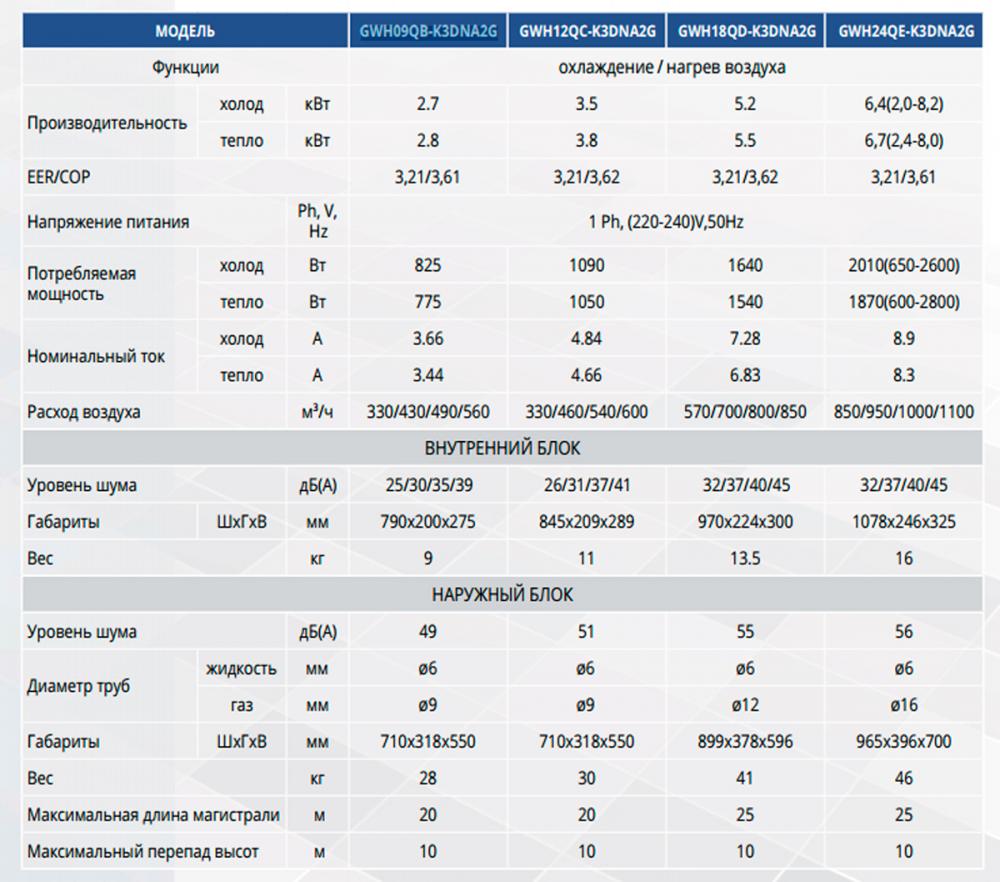This screenshot has height=882, width=1000.
Task: Select the ø16 gas pipe diameter cell
Action: click(904, 705)
